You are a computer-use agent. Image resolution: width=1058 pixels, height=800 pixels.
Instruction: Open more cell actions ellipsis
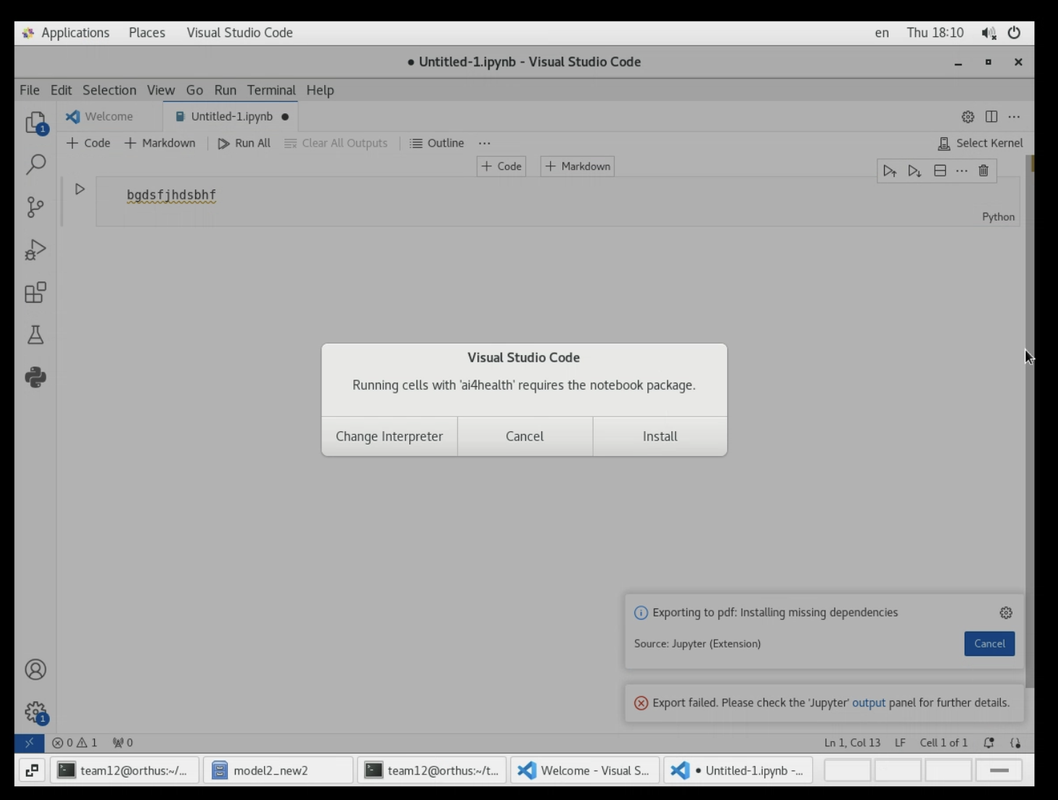(962, 171)
